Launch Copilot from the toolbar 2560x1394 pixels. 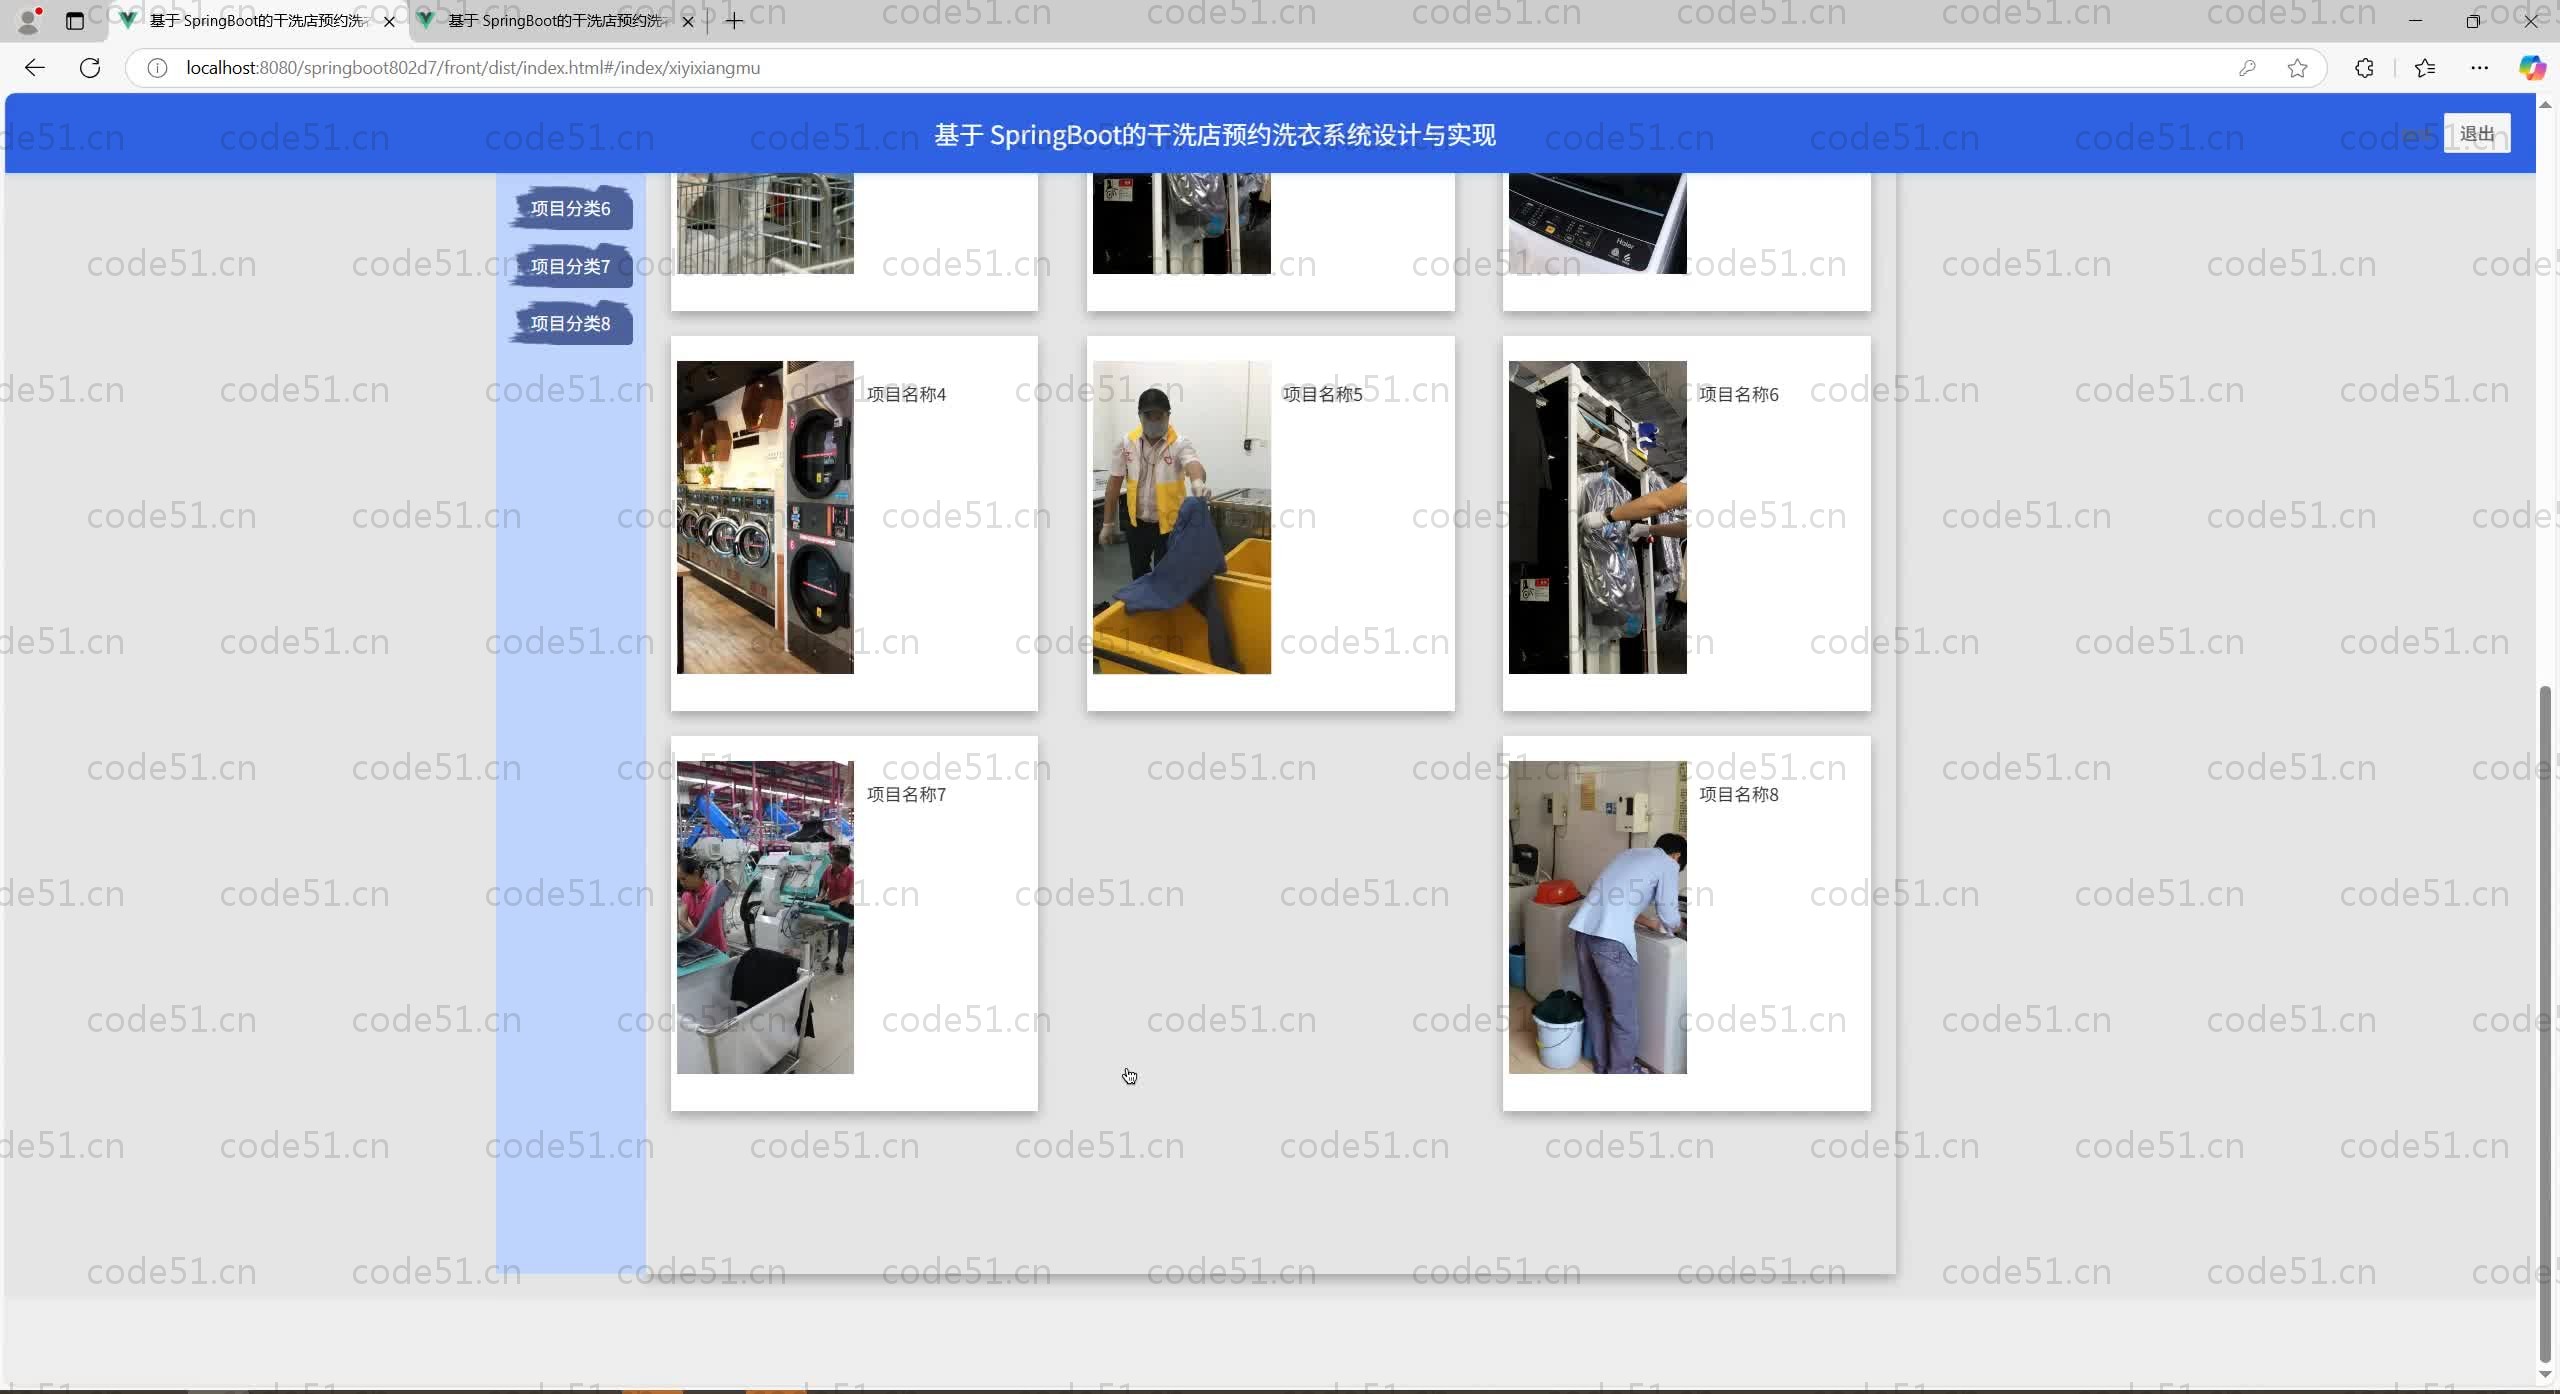(2531, 68)
